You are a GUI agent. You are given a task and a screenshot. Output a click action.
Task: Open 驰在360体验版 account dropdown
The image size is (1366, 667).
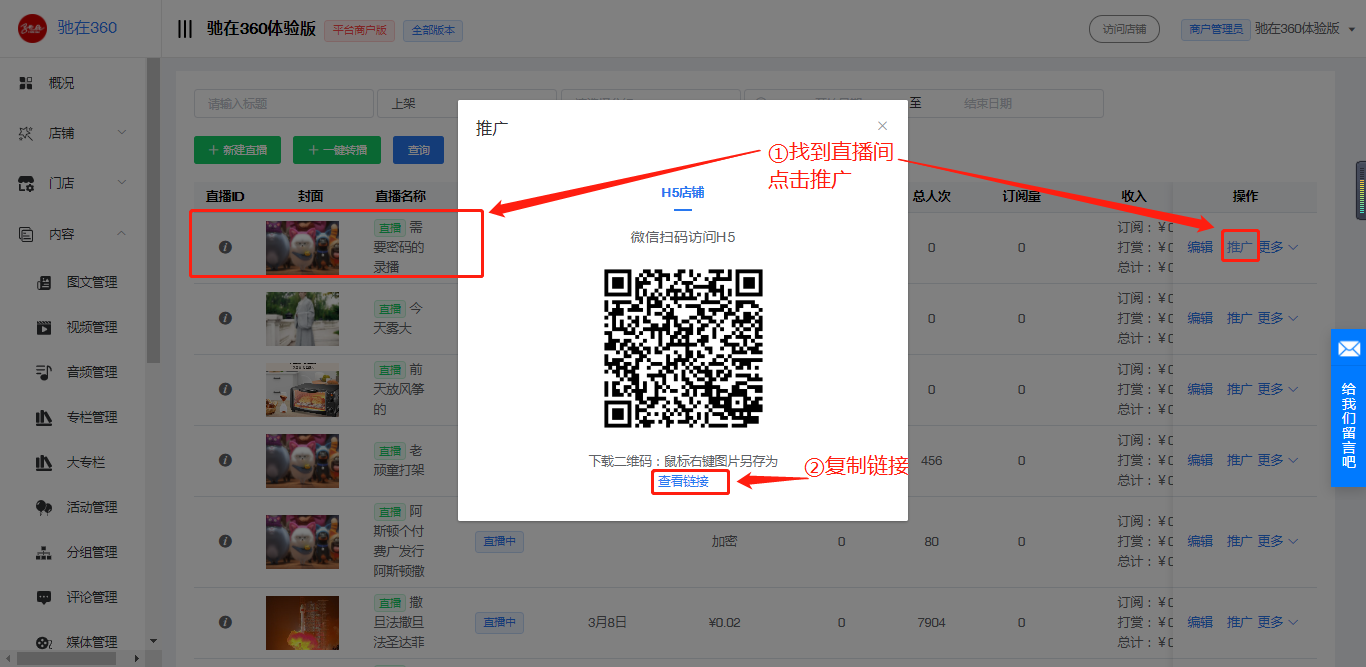1305,29
